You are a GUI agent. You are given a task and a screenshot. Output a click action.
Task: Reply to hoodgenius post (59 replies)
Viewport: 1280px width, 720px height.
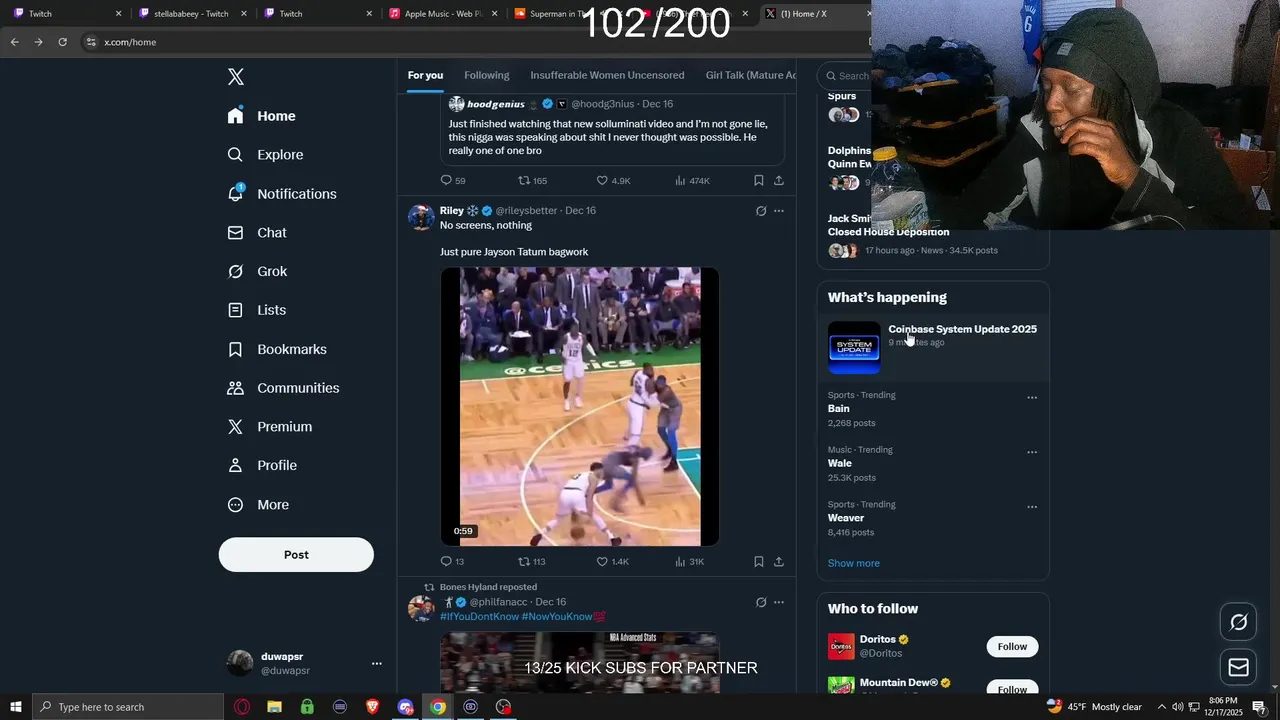[x=453, y=181]
